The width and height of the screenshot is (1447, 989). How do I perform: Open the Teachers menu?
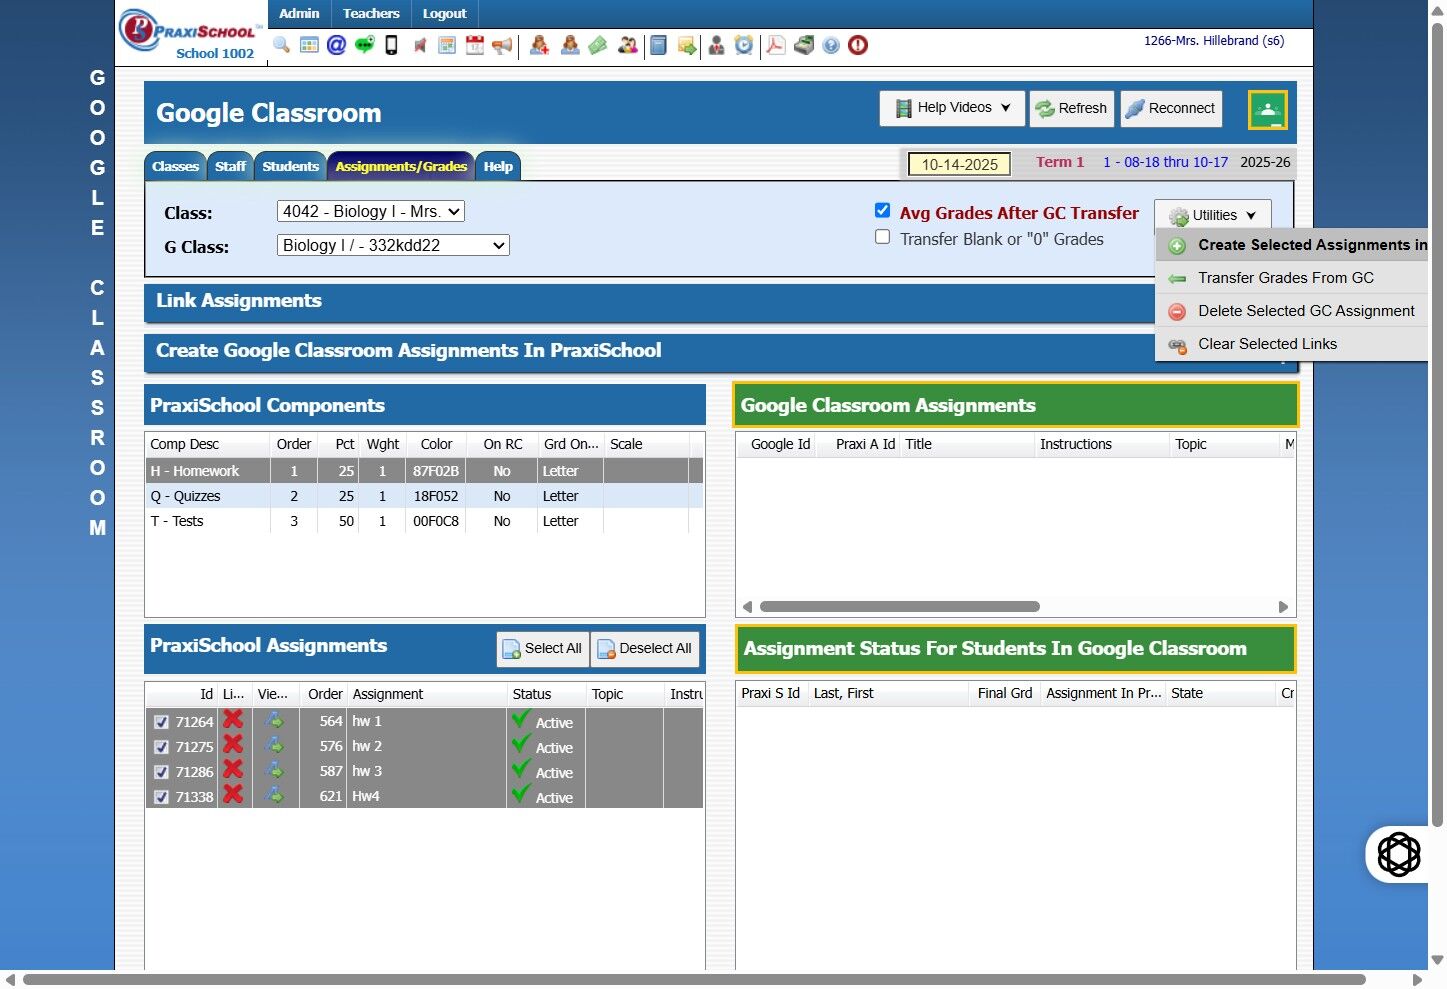(371, 14)
